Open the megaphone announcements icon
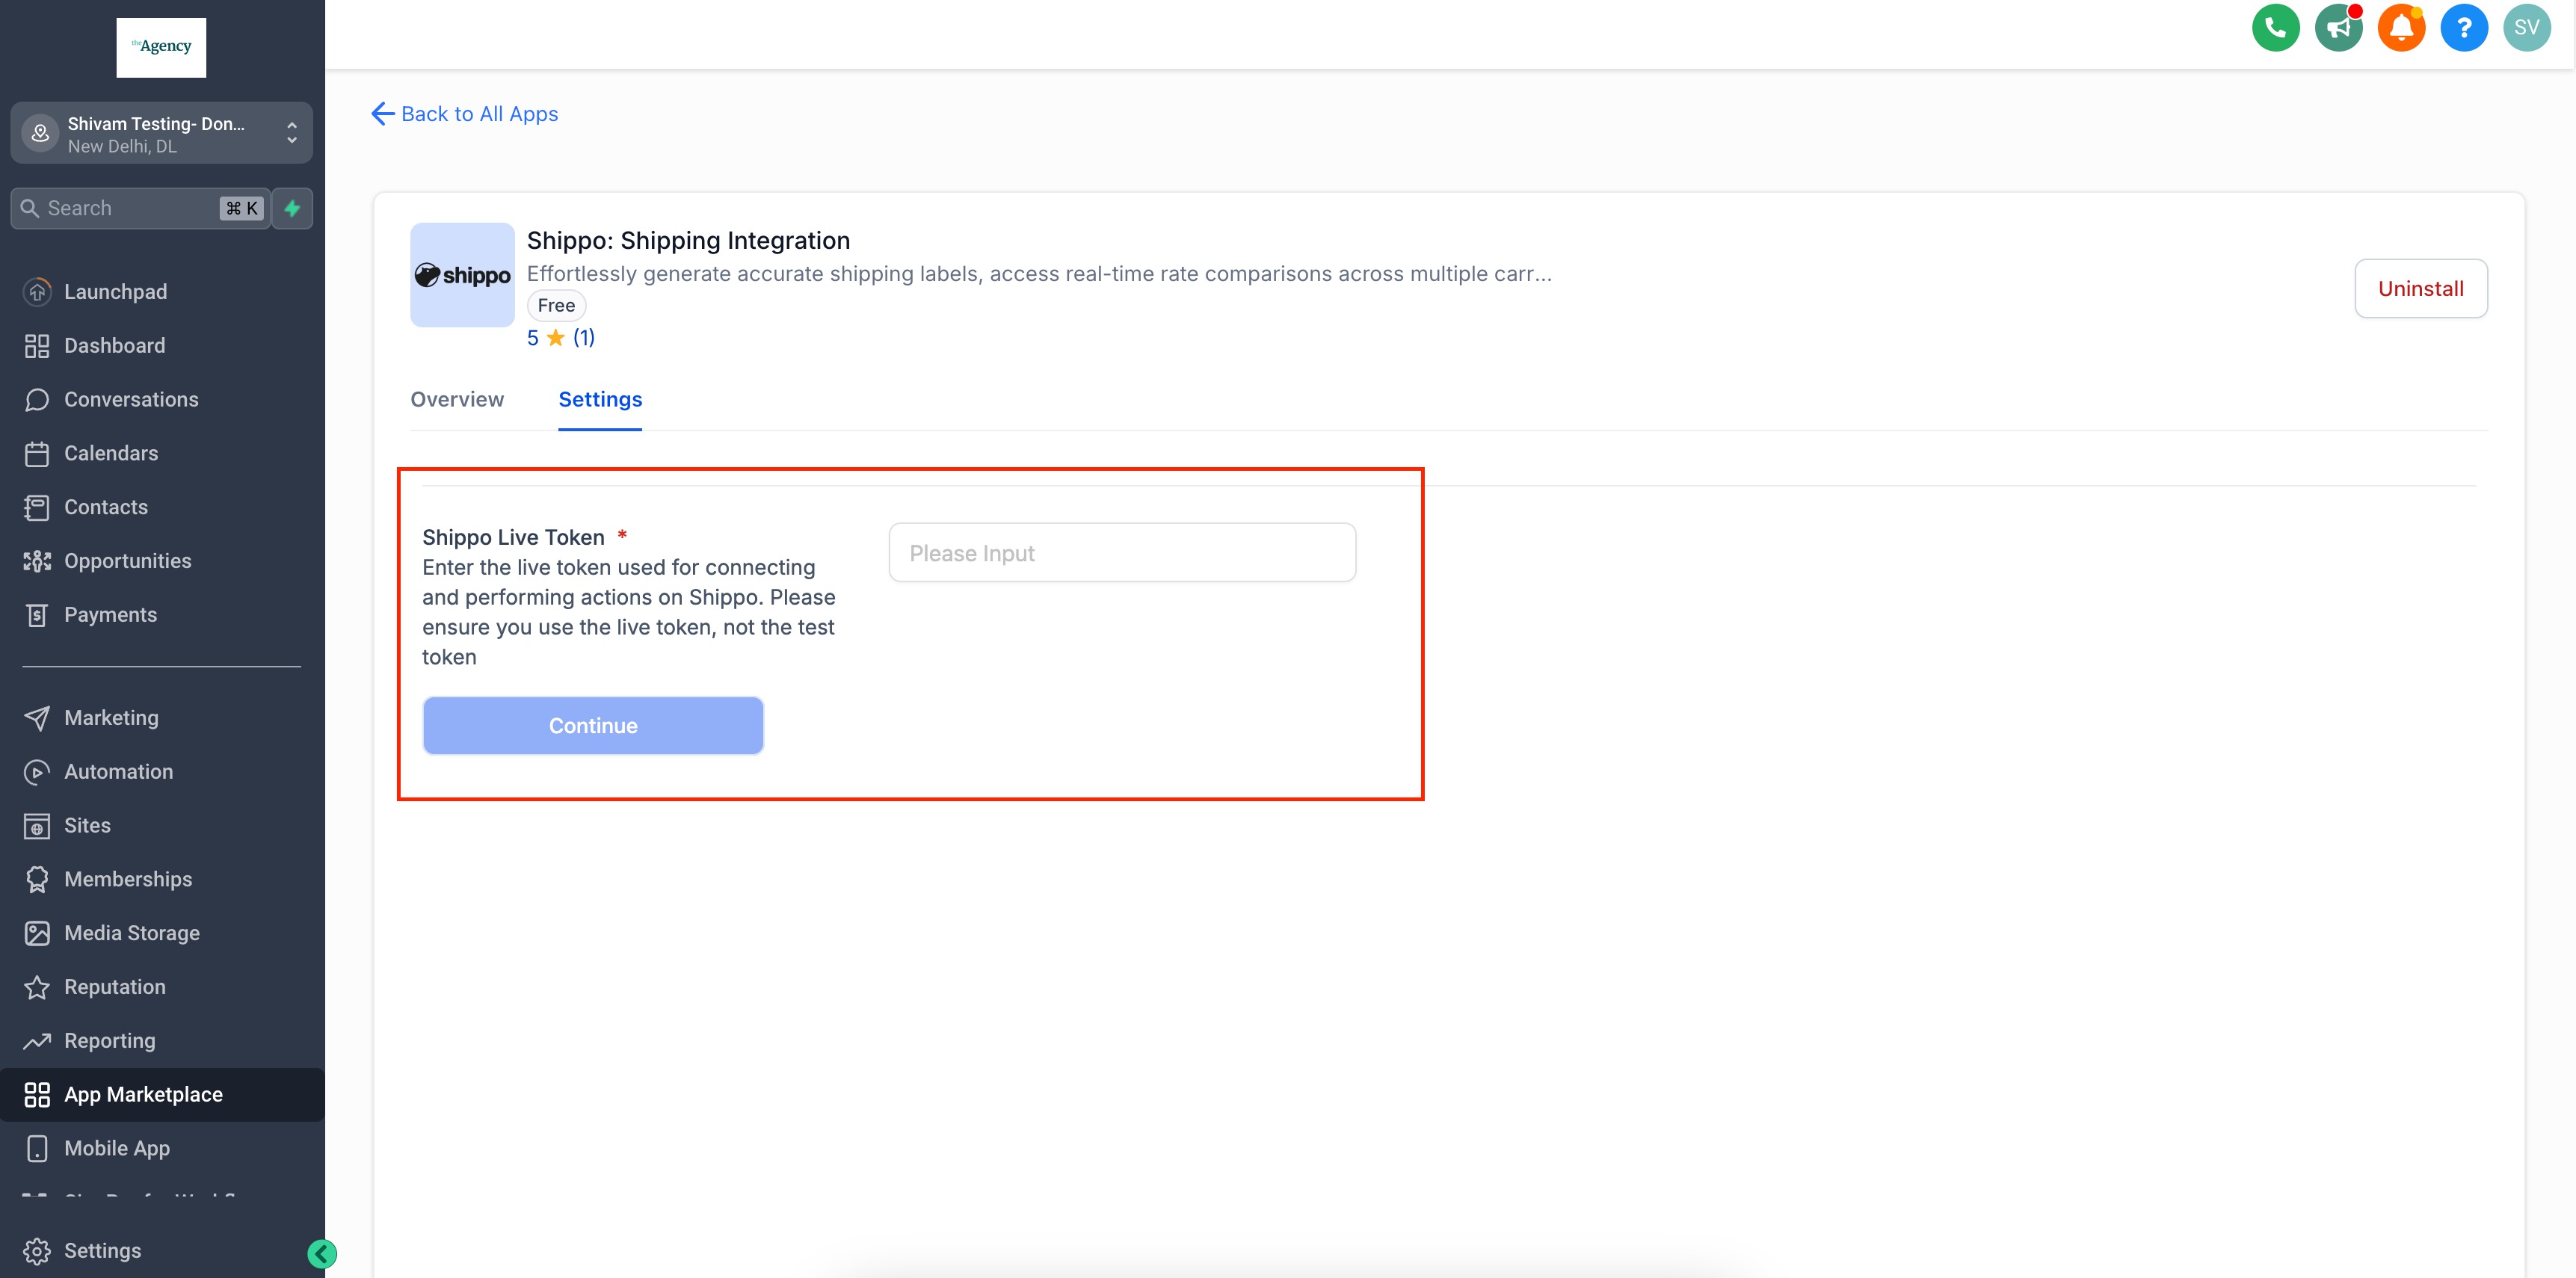Screen dimensions: 2576x1278 point(2338,28)
